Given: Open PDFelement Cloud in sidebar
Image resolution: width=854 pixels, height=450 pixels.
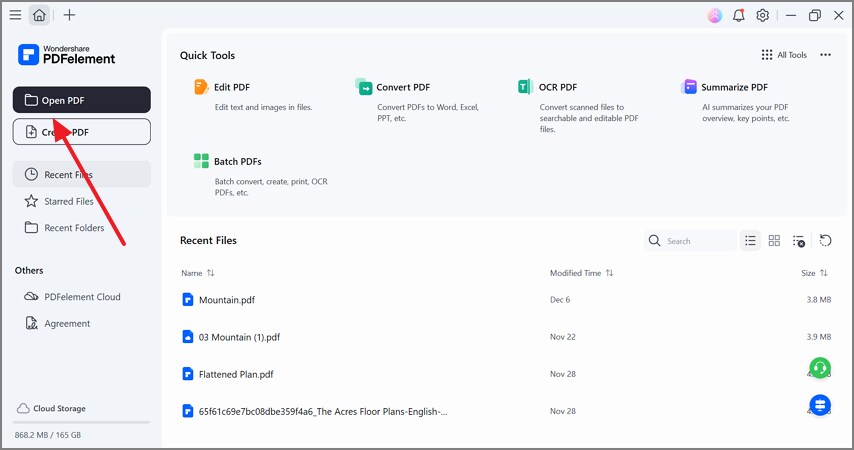Looking at the screenshot, I should pyautogui.click(x=82, y=297).
